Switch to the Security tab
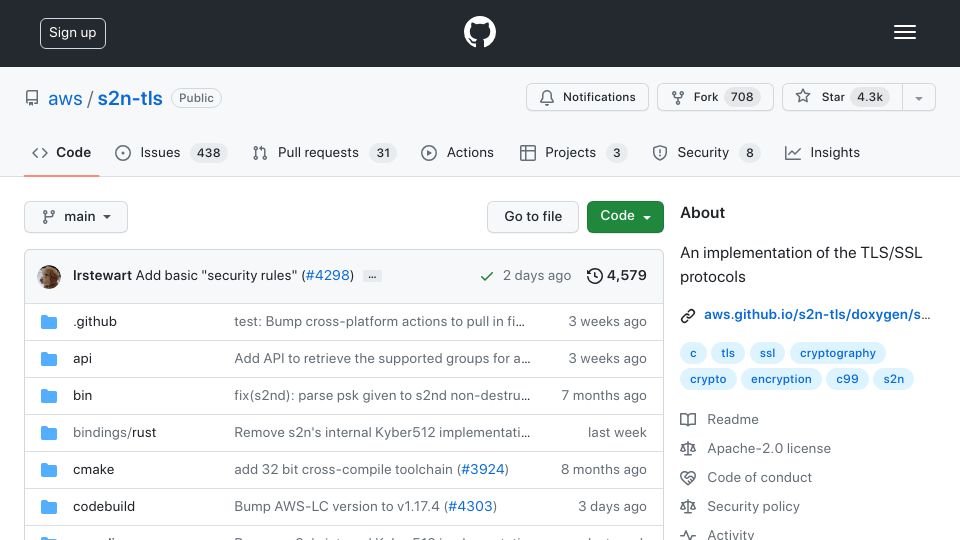The height and width of the screenshot is (540, 960). click(706, 152)
